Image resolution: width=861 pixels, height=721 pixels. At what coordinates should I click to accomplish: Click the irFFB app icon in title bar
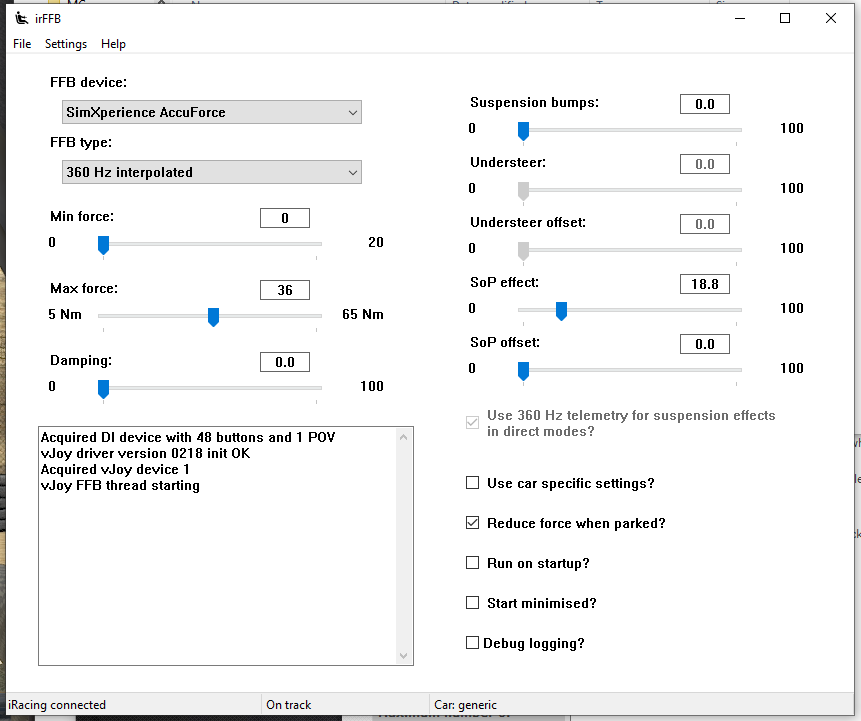click(21, 18)
